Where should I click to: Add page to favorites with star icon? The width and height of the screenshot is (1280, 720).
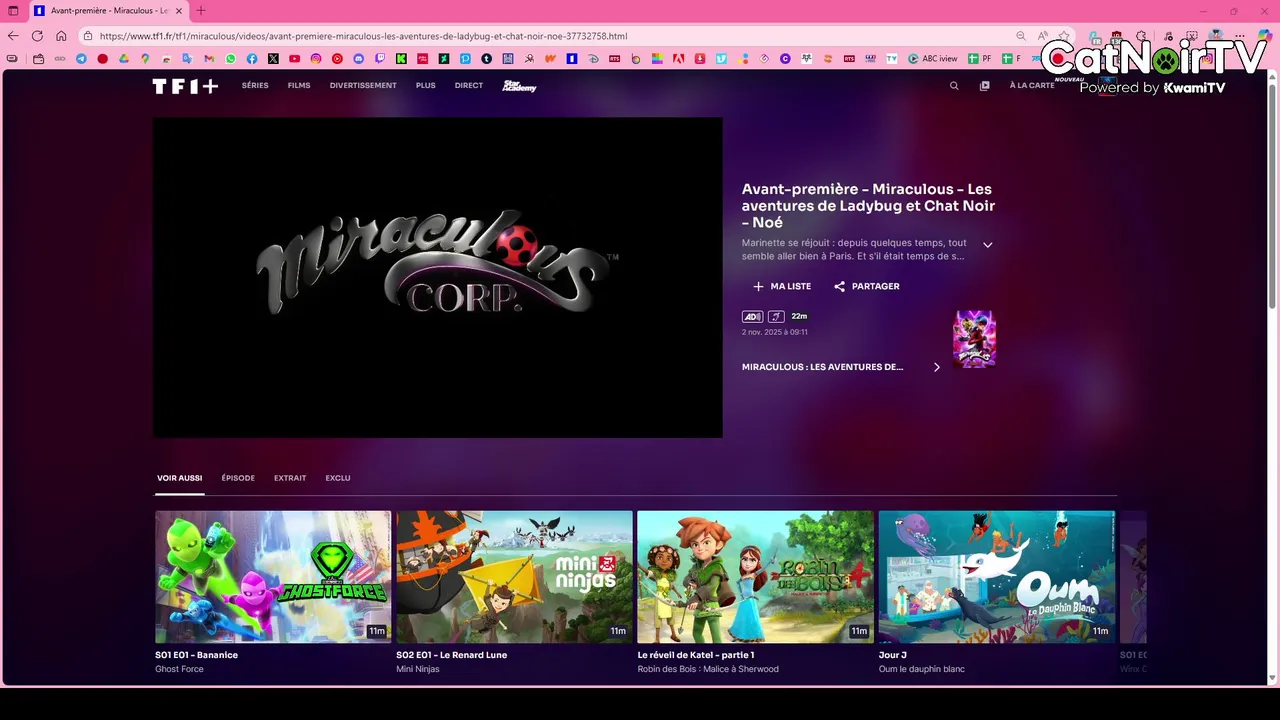tap(1065, 36)
